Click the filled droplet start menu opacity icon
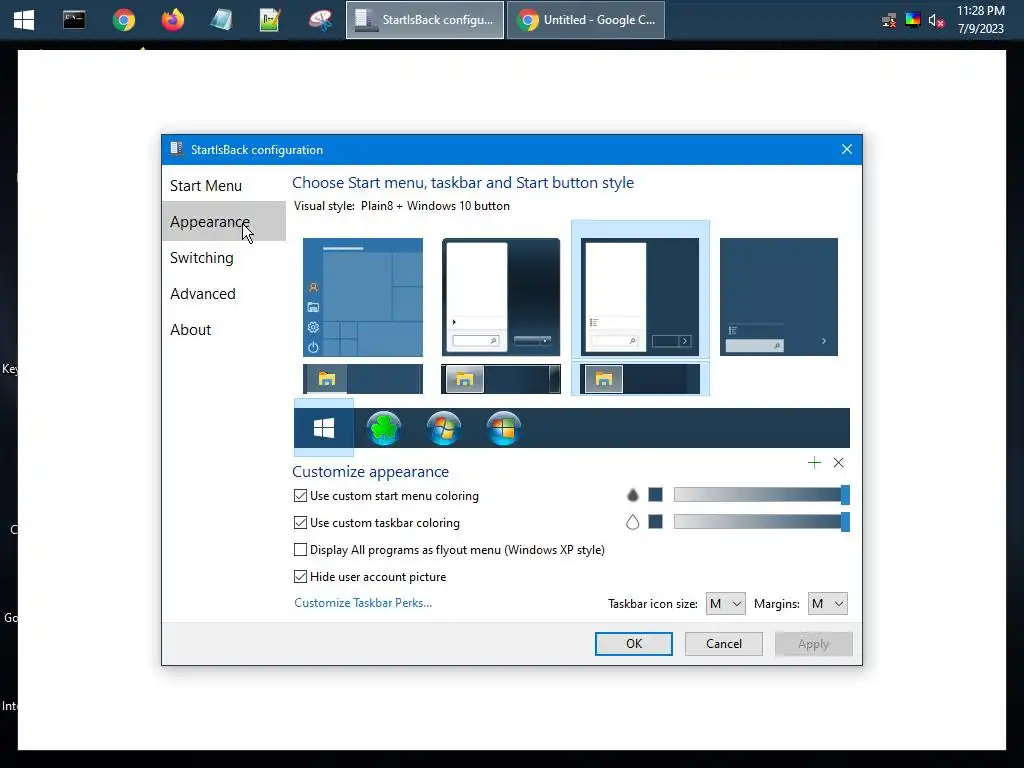1024x768 pixels. pyautogui.click(x=632, y=495)
